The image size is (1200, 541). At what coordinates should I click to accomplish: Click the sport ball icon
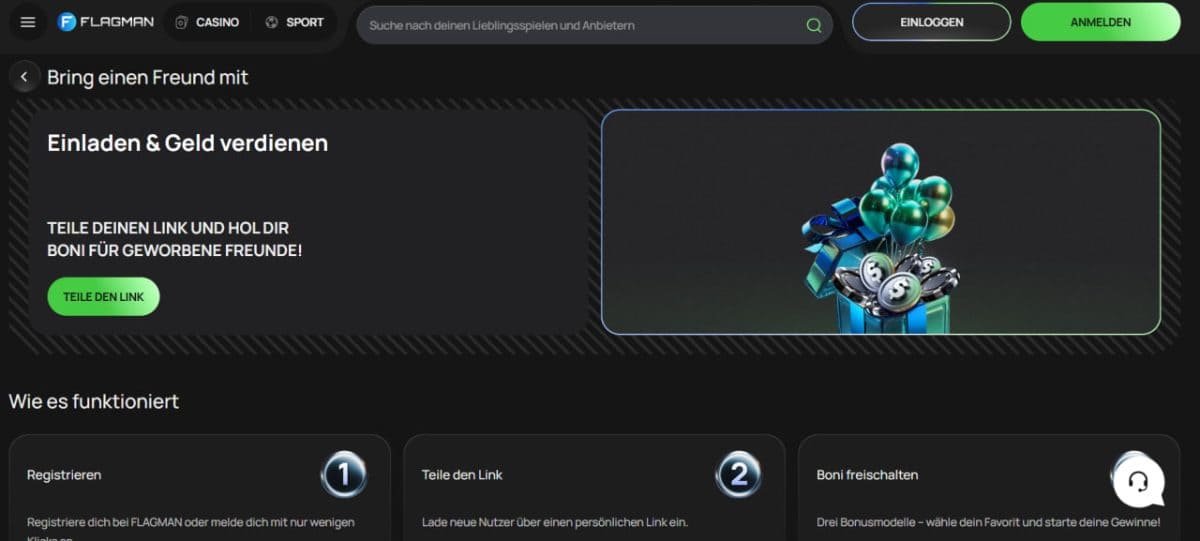(272, 22)
